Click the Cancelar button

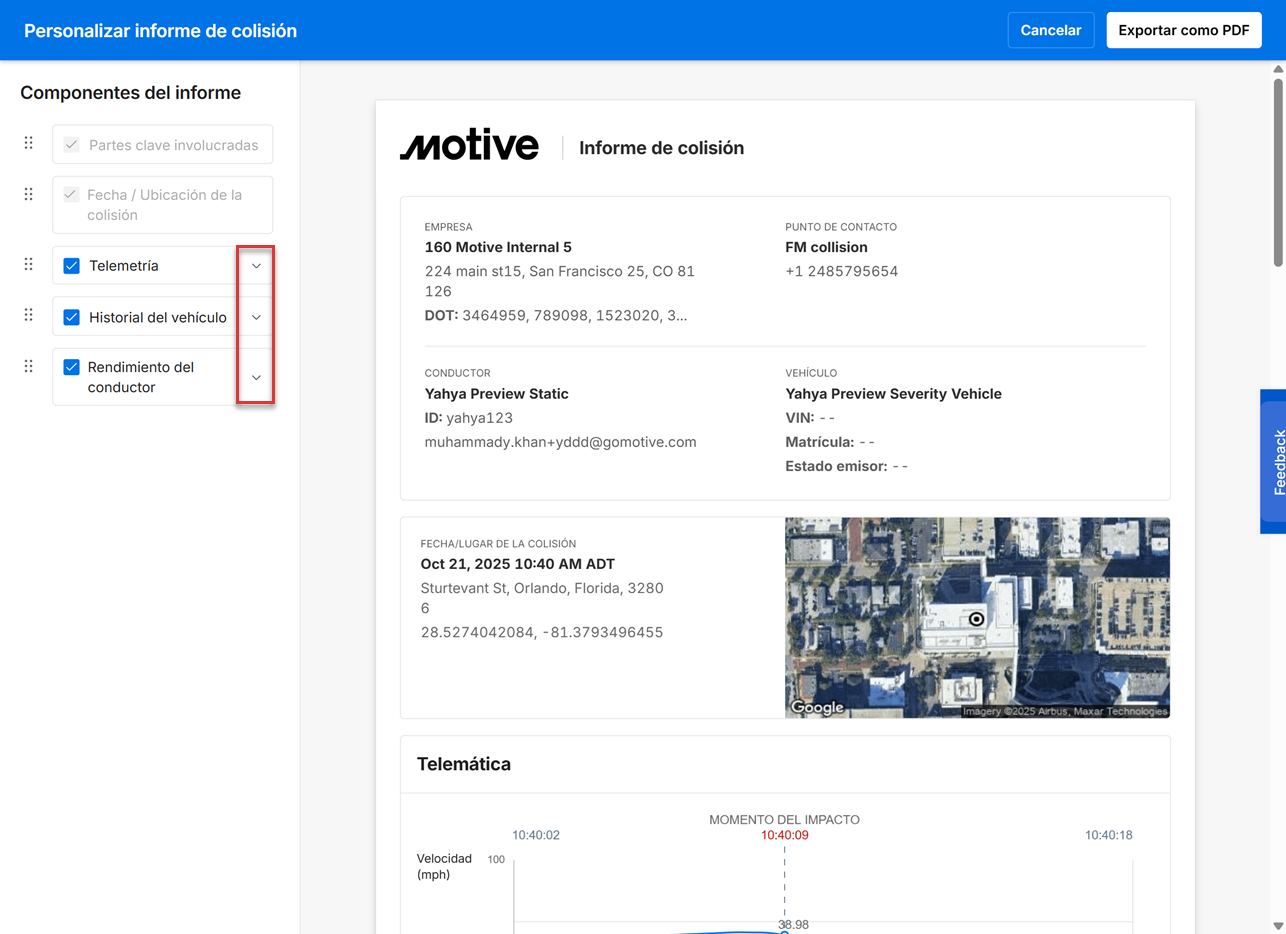tap(1050, 30)
